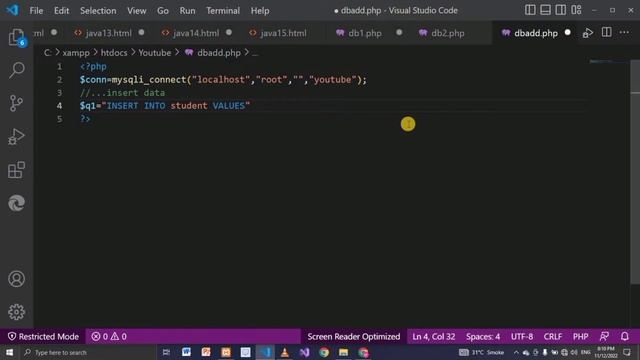Switch to the java15.html tab
Screen dimensions: 640x360
283,33
